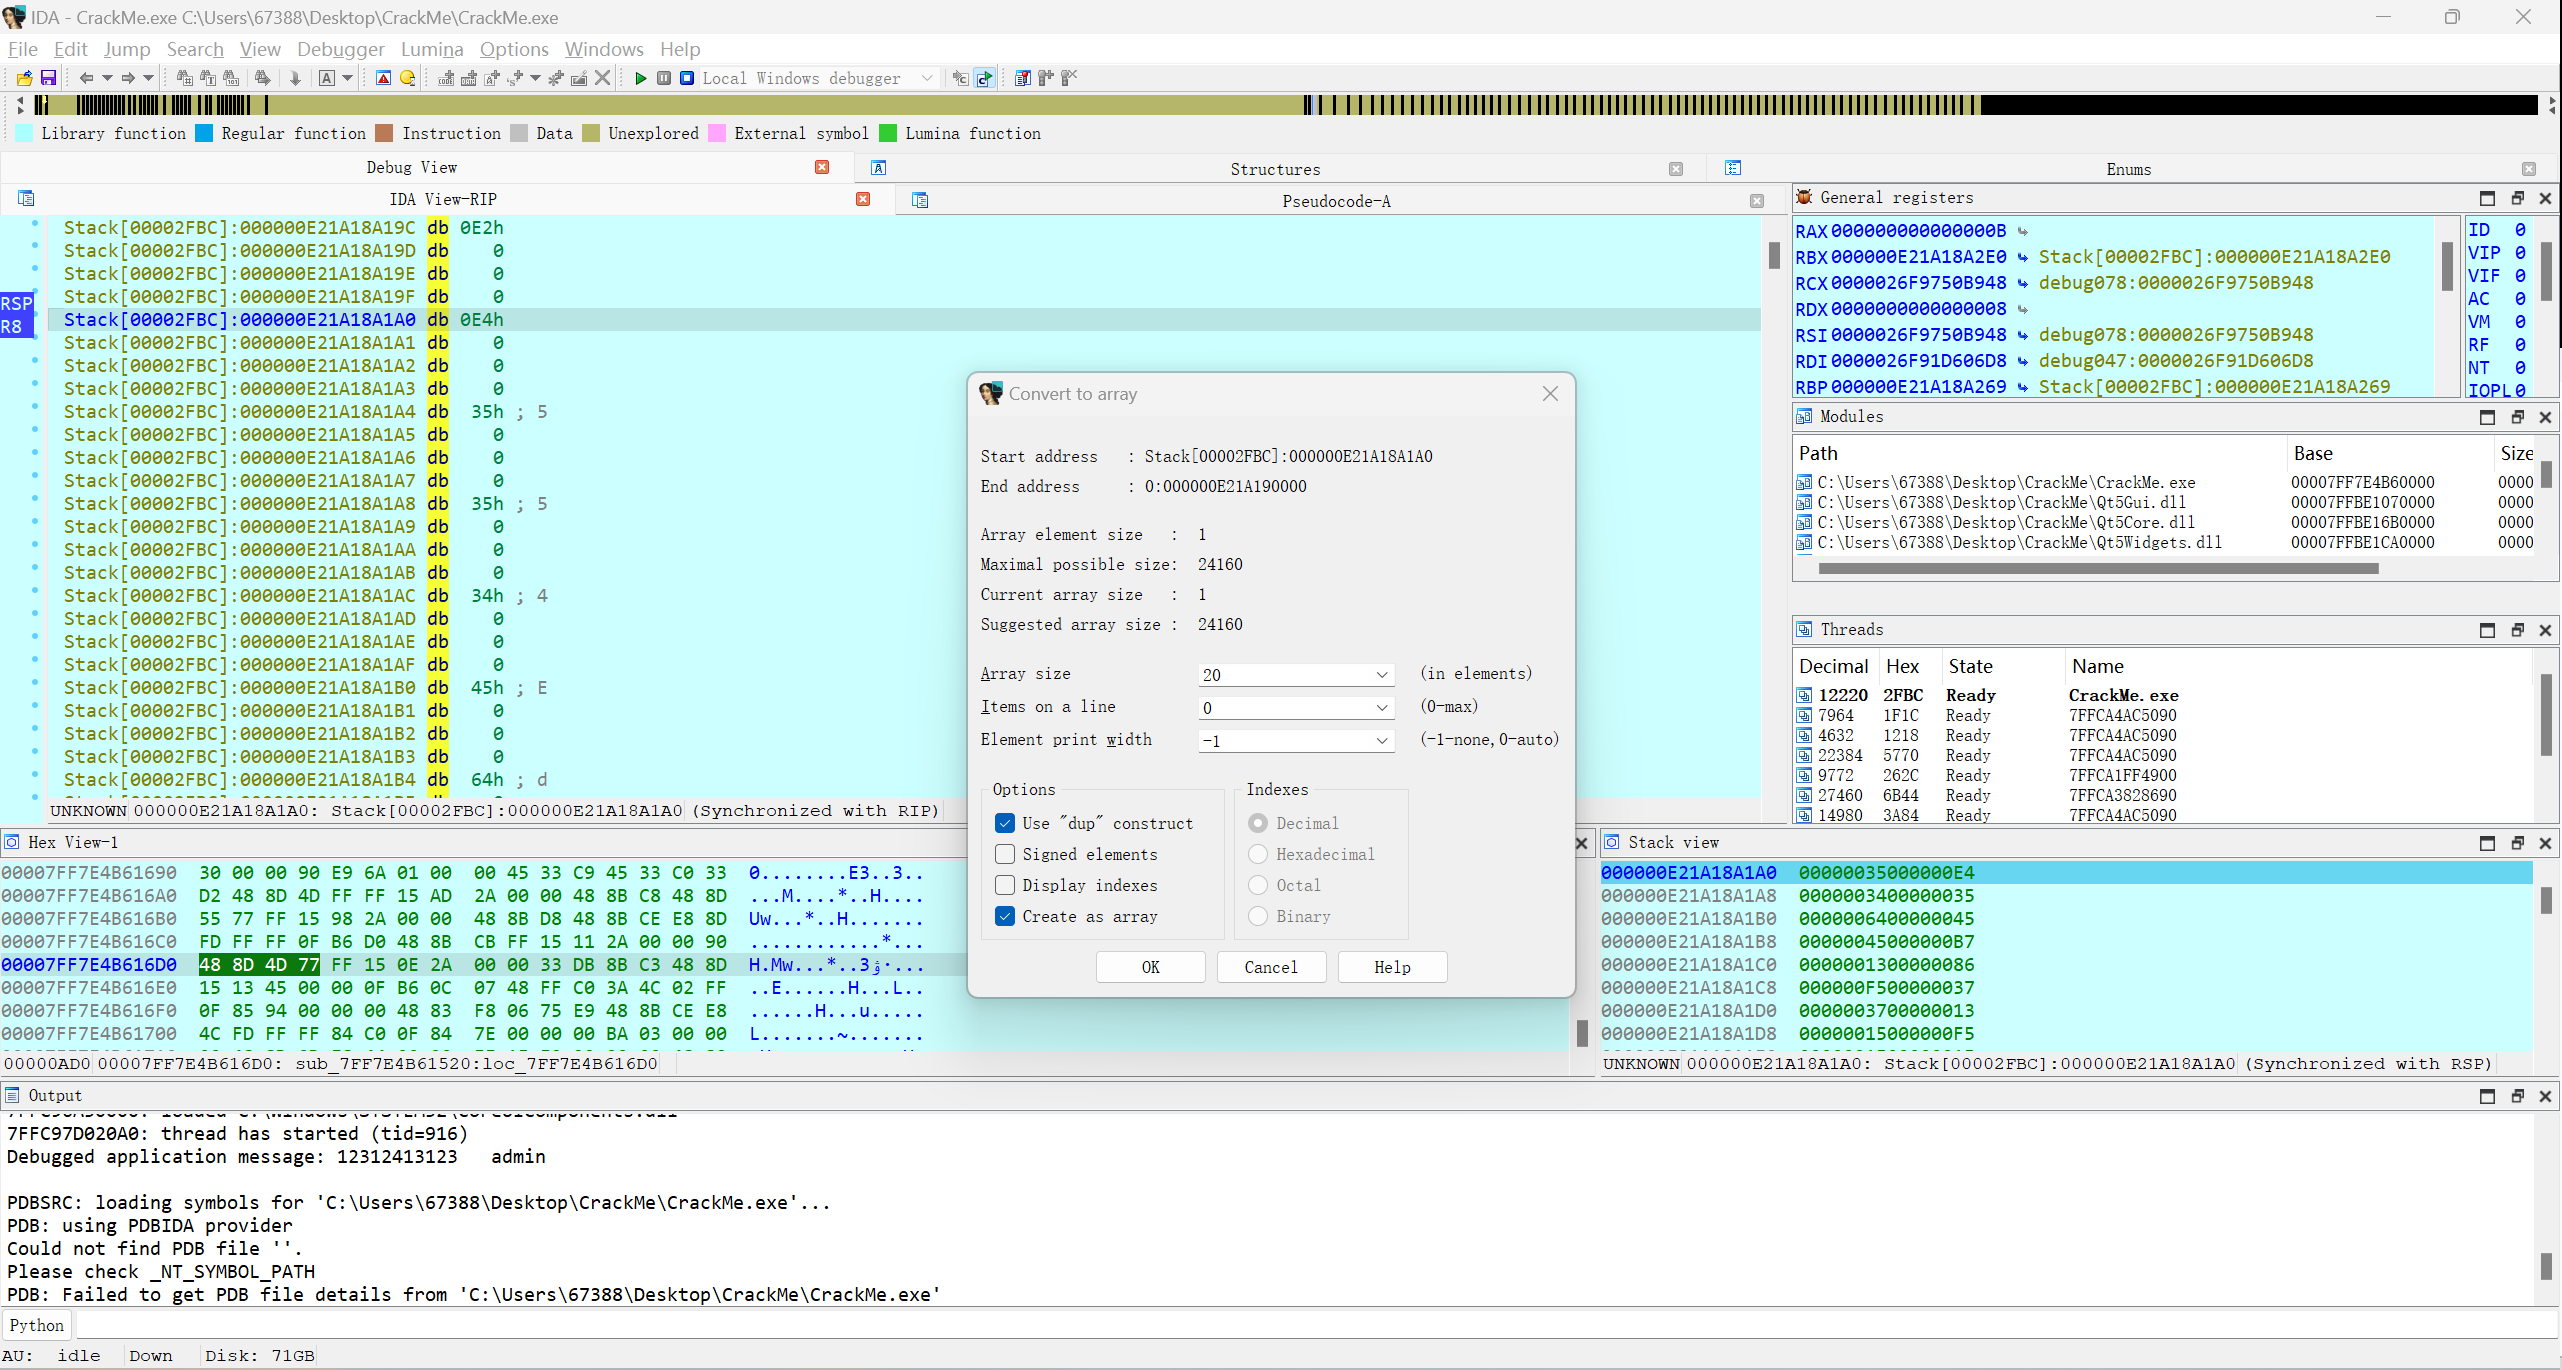Float the General registers panel
This screenshot has height=1370, width=2562.
pyautogui.click(x=2517, y=198)
